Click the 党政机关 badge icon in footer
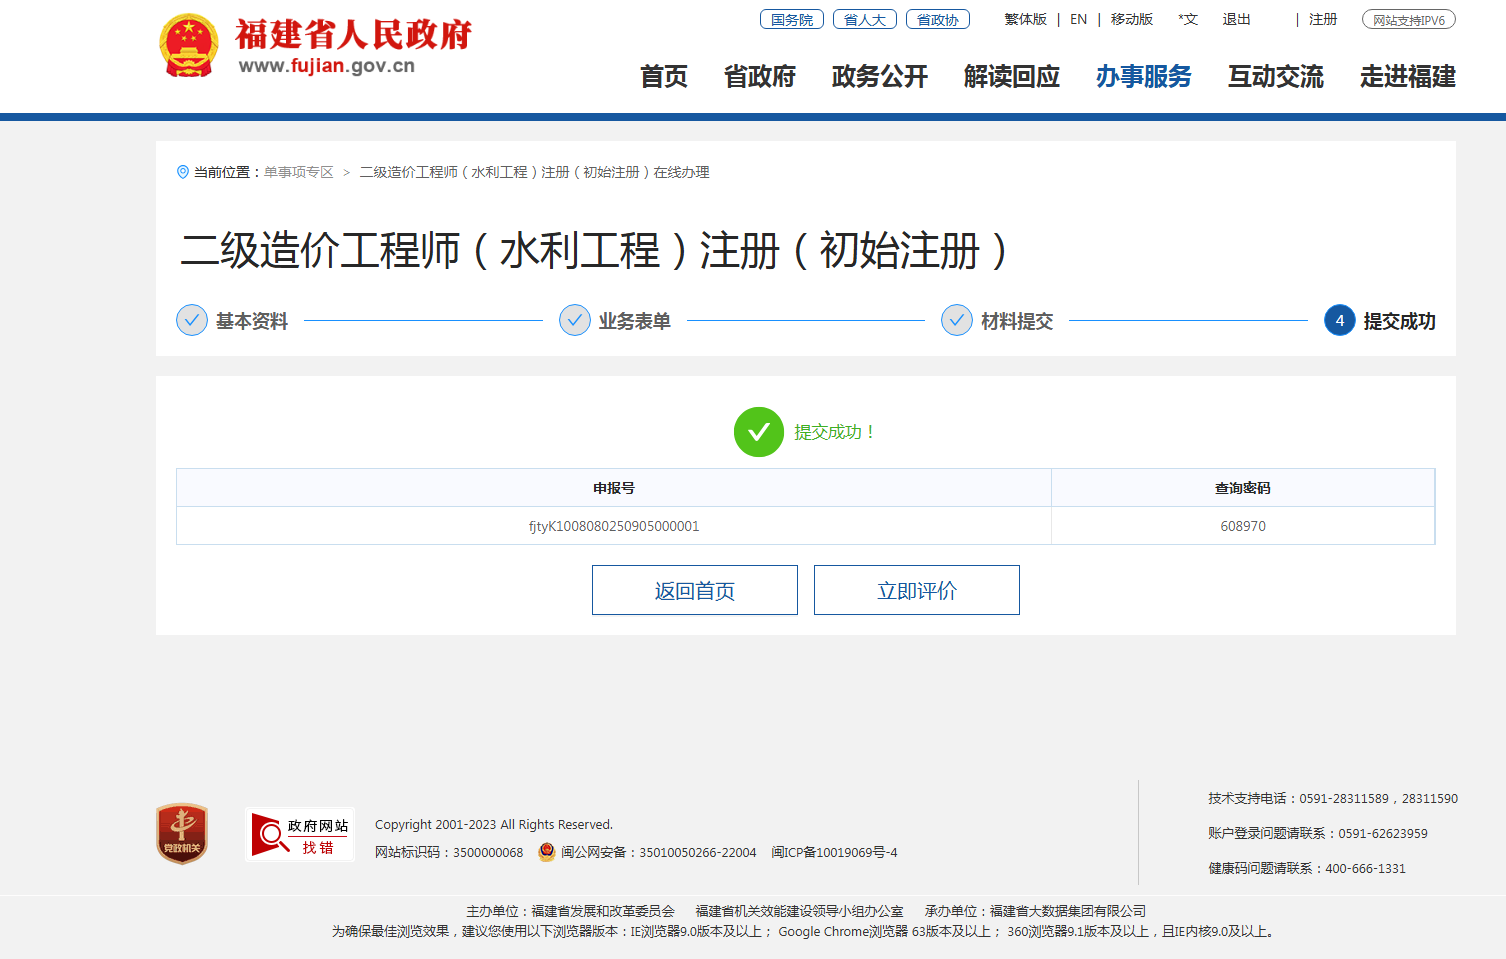This screenshot has width=1506, height=959. (182, 834)
